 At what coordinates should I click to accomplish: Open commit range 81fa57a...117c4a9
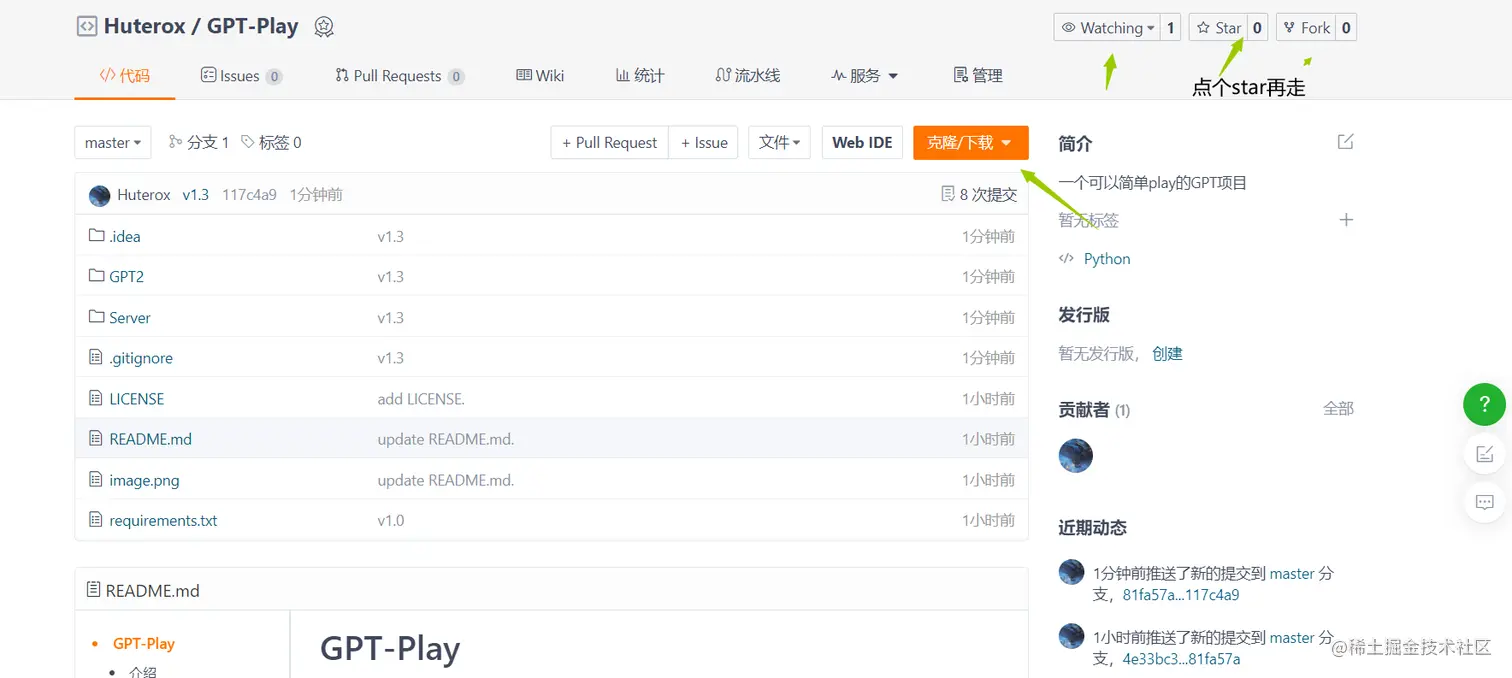coord(1181,595)
